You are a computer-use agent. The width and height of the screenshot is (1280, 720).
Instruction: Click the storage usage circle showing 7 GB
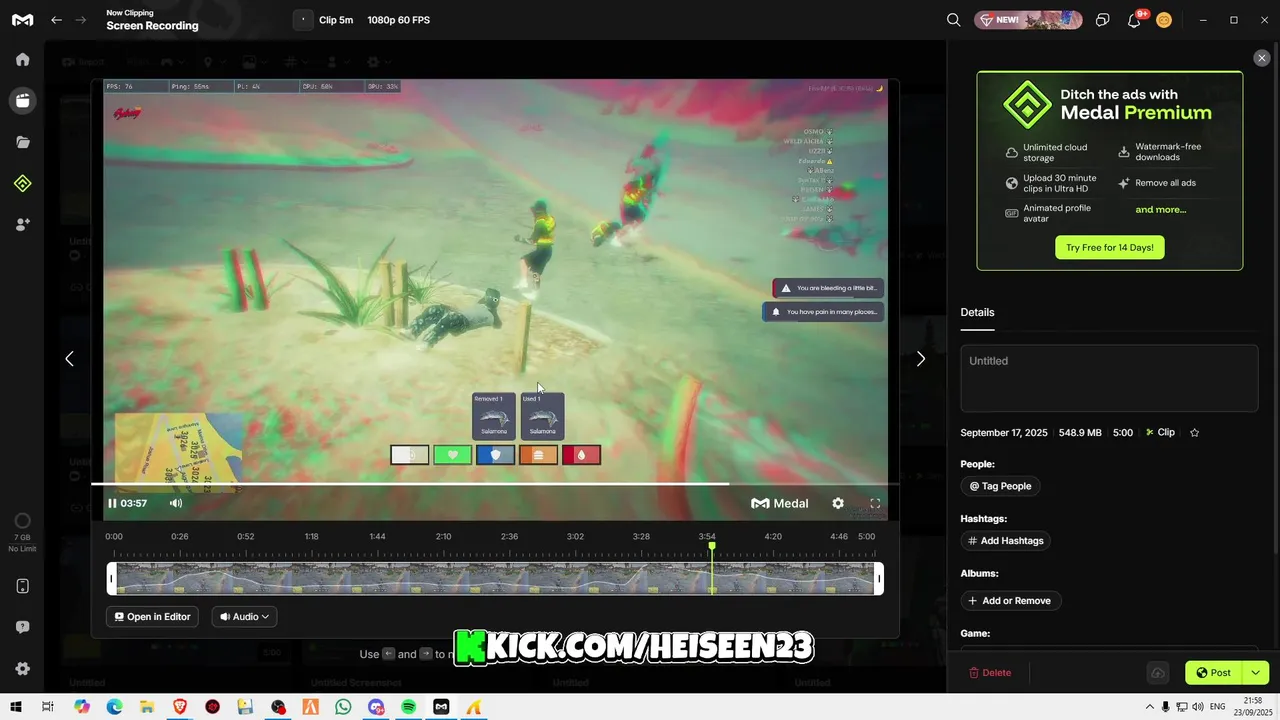pyautogui.click(x=22, y=521)
